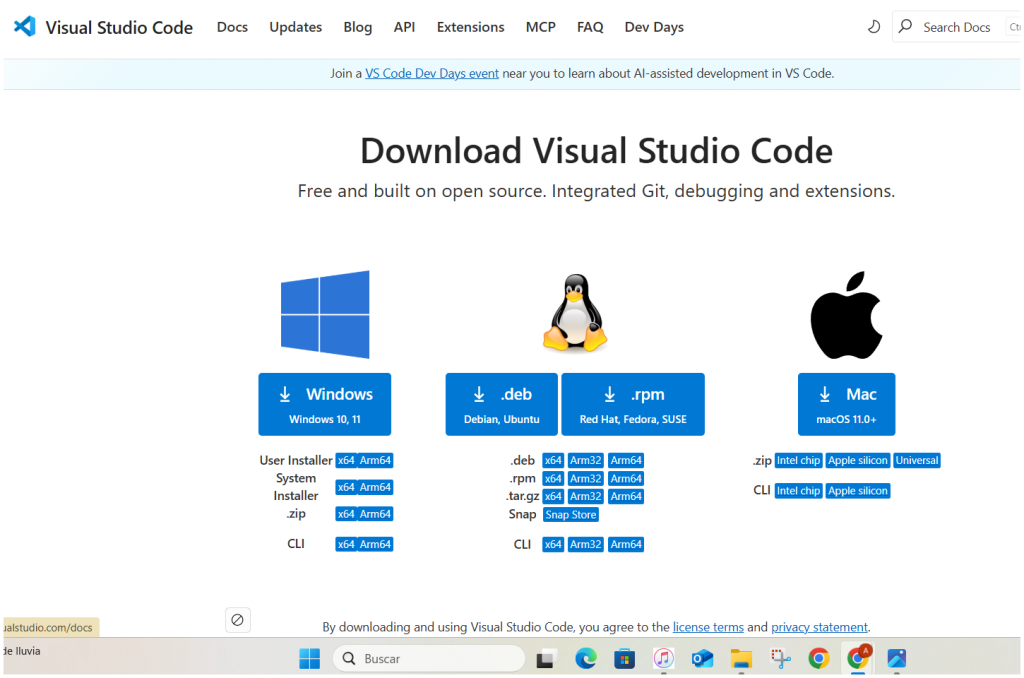Open Microsoft Store from the taskbar
This screenshot has width=1024, height=678.
625,658
